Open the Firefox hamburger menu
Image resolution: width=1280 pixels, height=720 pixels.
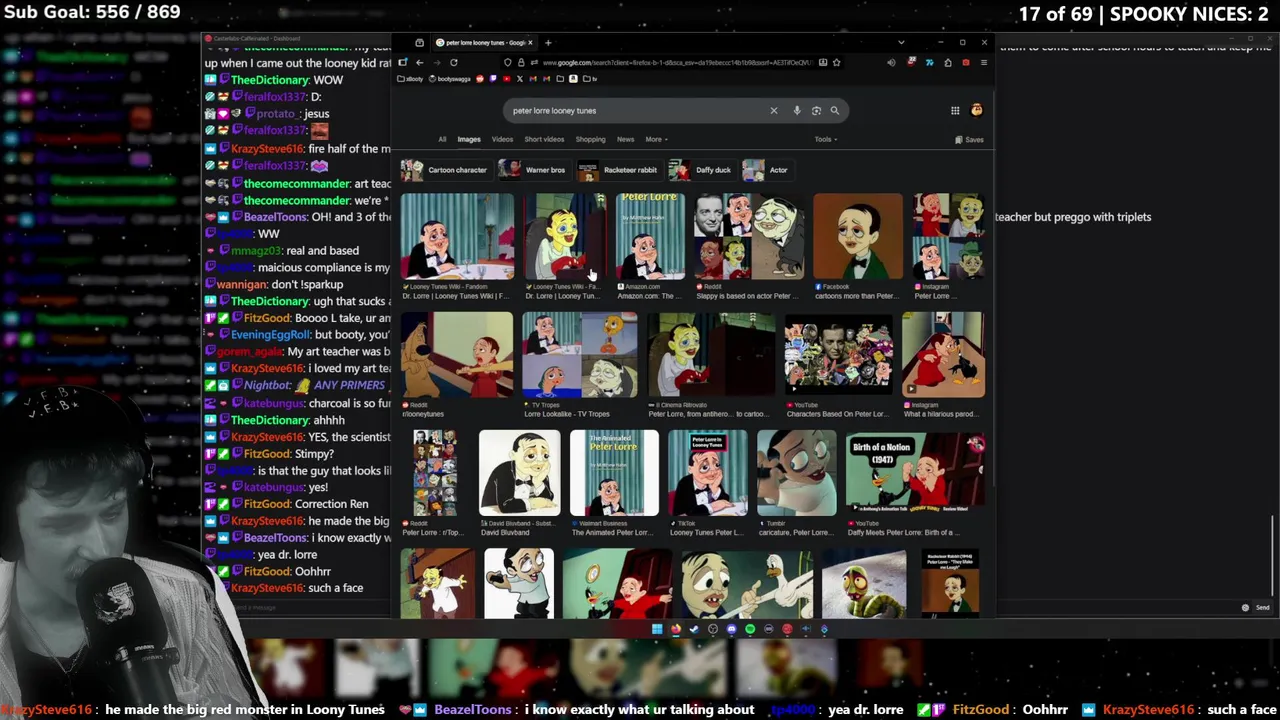coord(984,62)
